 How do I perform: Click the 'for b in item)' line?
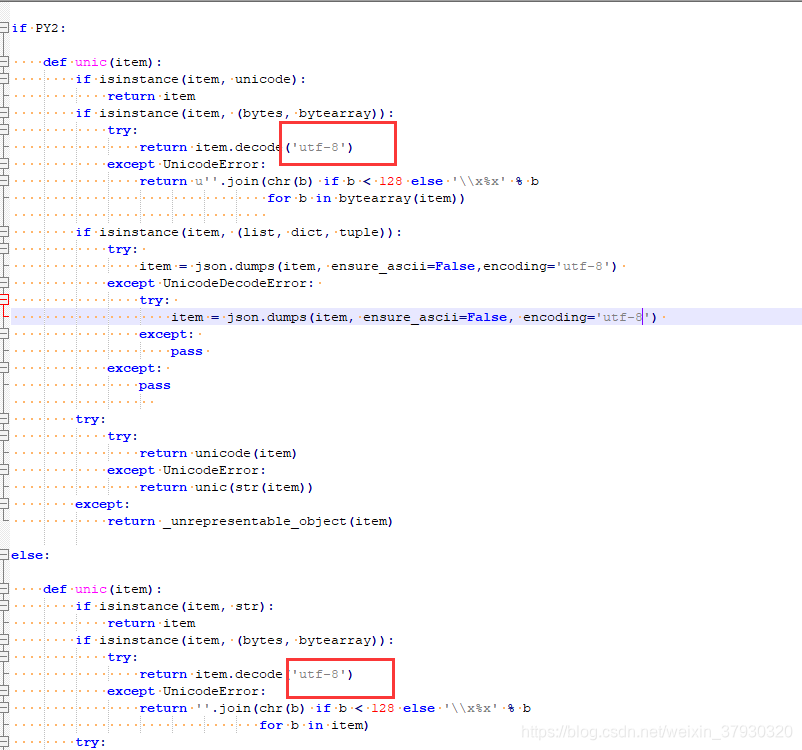314,725
